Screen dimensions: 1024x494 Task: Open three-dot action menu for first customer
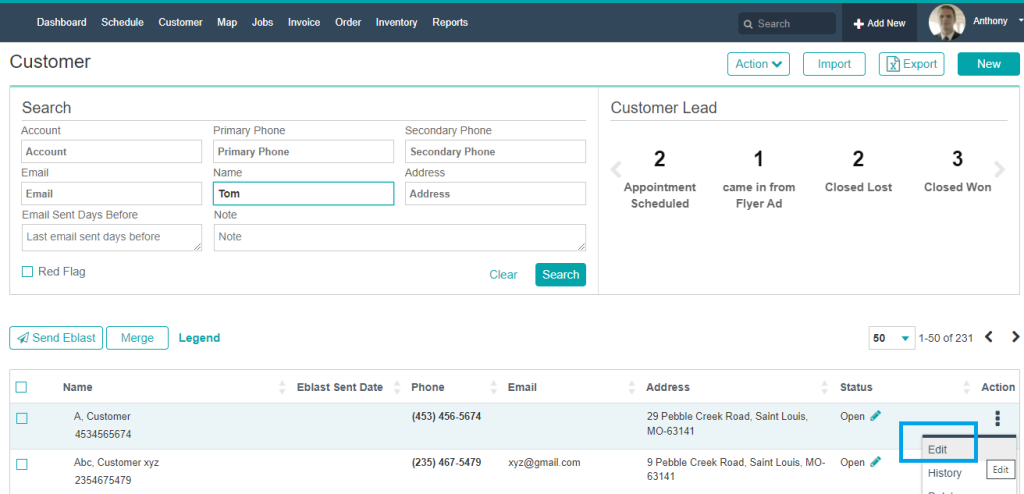997,419
